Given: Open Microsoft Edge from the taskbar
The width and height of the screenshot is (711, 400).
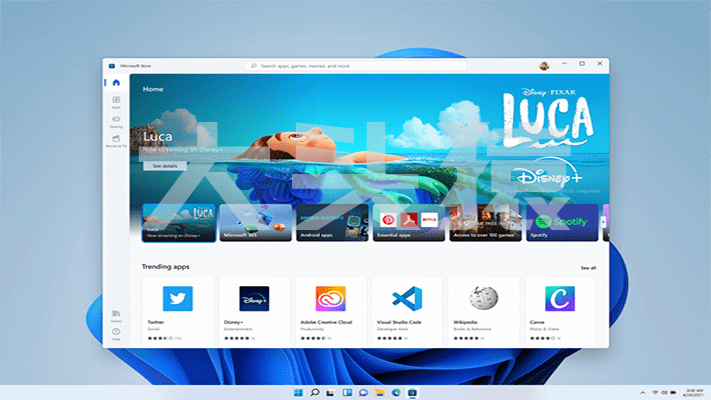Looking at the screenshot, I should click(396, 393).
